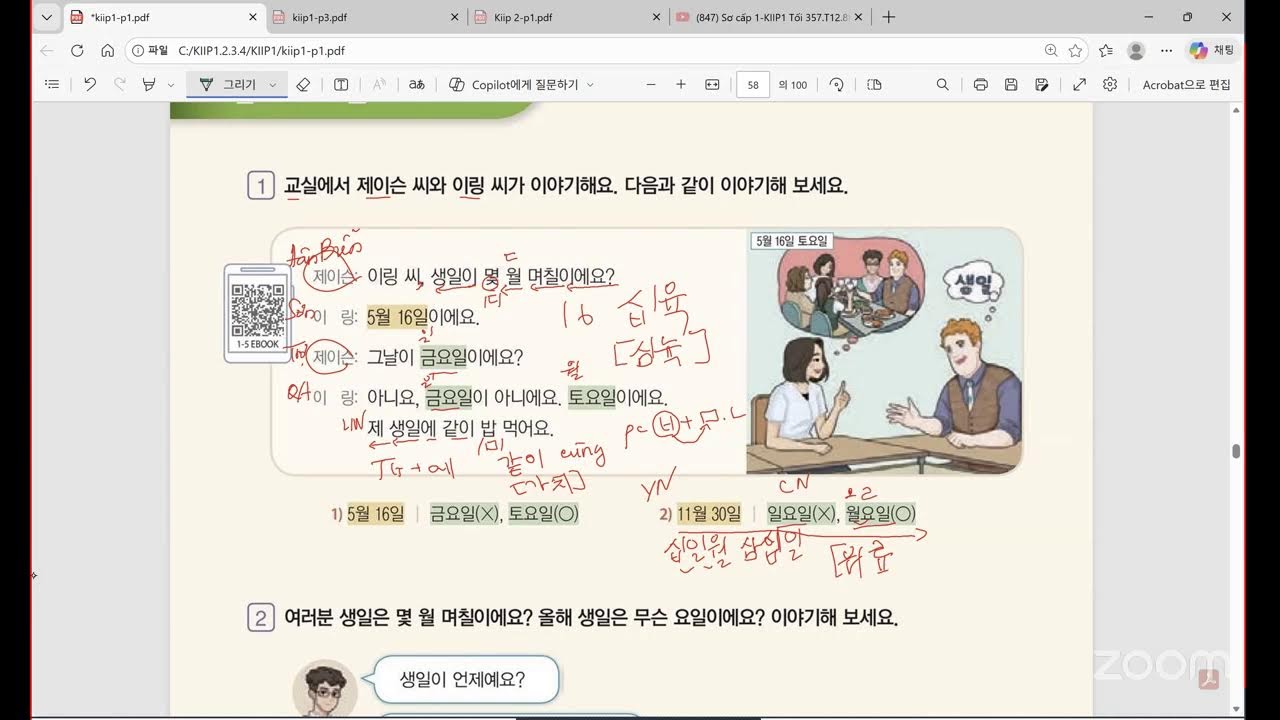Open the browser profile menu
1280x720 pixels.
[x=1136, y=51]
